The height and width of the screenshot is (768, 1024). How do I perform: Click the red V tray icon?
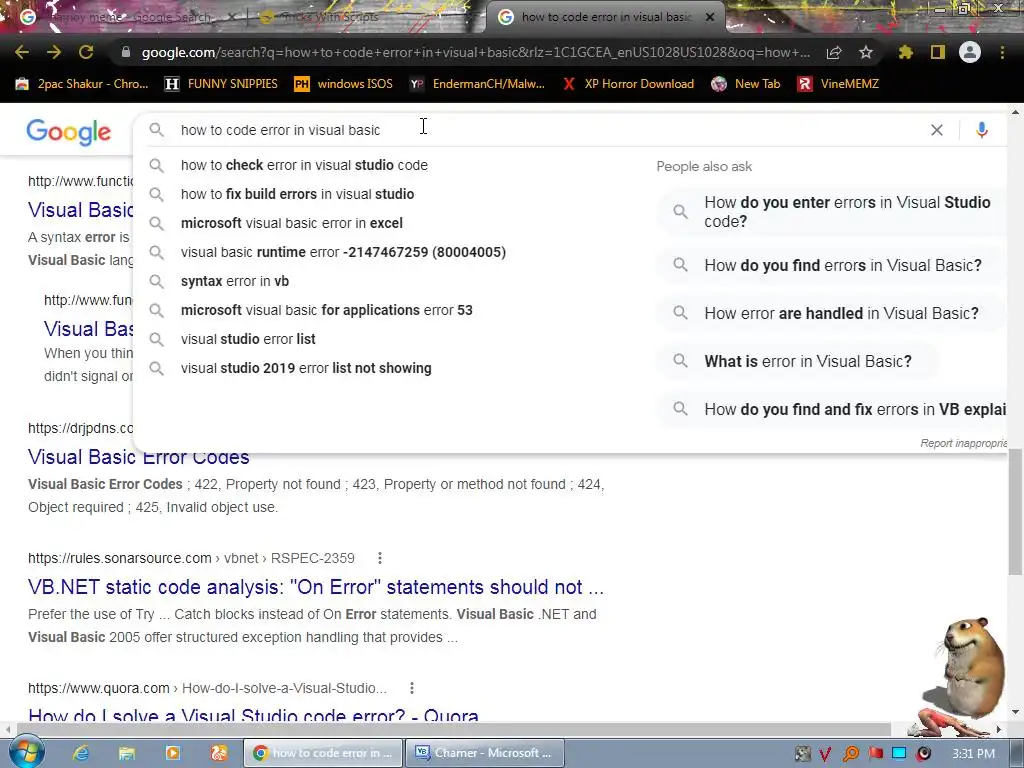(825, 754)
